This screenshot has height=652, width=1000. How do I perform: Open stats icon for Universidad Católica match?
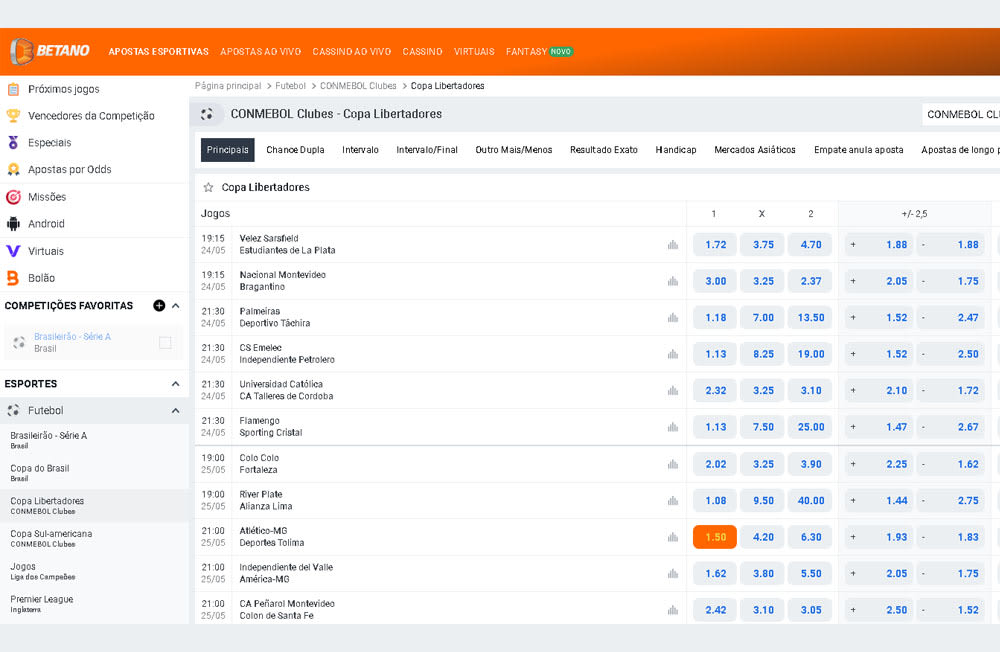tap(673, 390)
